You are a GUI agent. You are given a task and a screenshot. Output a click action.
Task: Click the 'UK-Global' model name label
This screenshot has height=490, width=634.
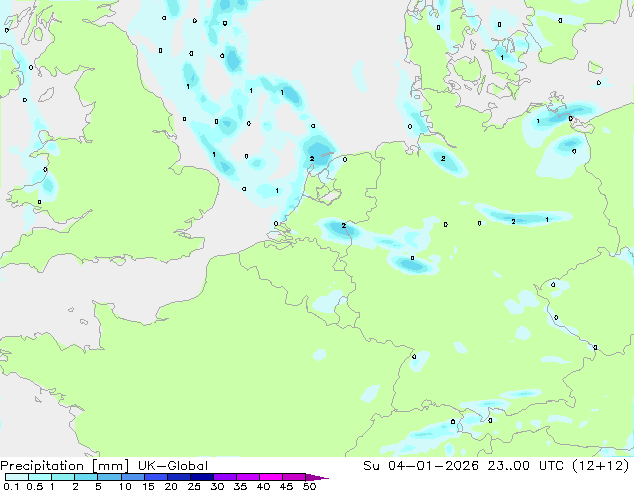point(173,466)
